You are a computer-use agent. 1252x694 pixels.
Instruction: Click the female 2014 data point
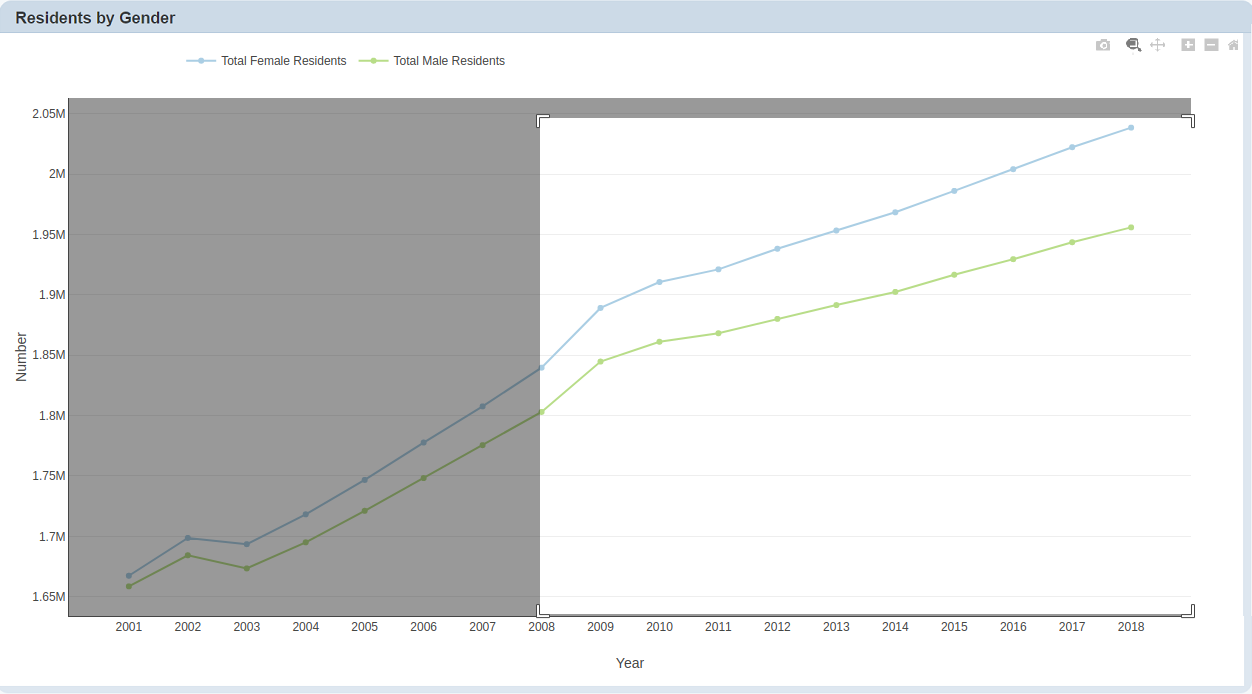coord(895,212)
